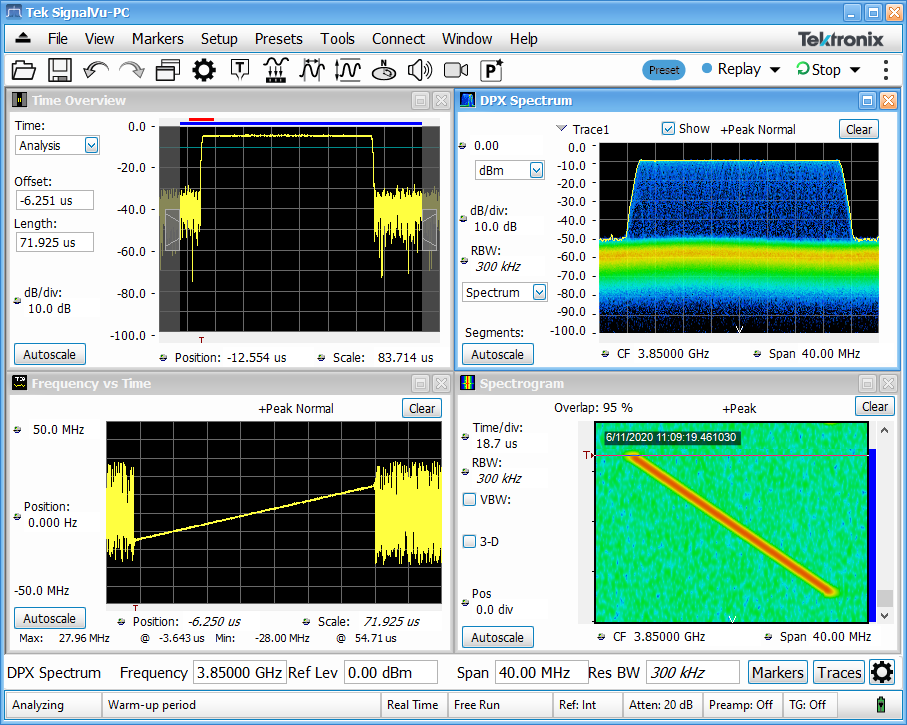This screenshot has height=725, width=907.
Task: Click the Traces button
Action: [x=839, y=673]
